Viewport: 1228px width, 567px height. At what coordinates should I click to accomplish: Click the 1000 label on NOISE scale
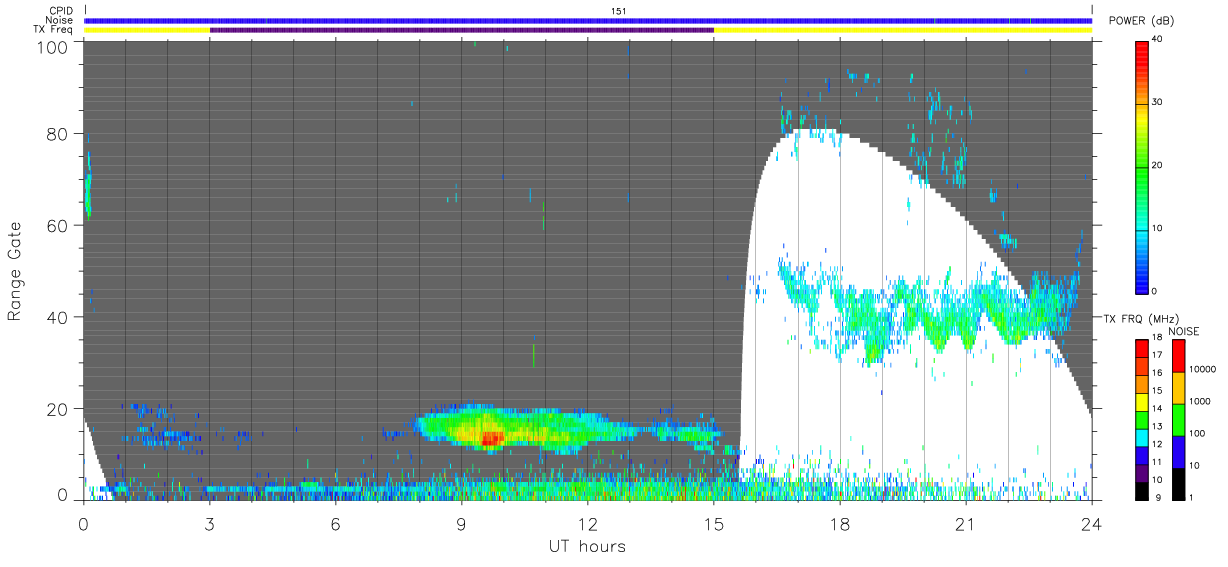point(1198,401)
